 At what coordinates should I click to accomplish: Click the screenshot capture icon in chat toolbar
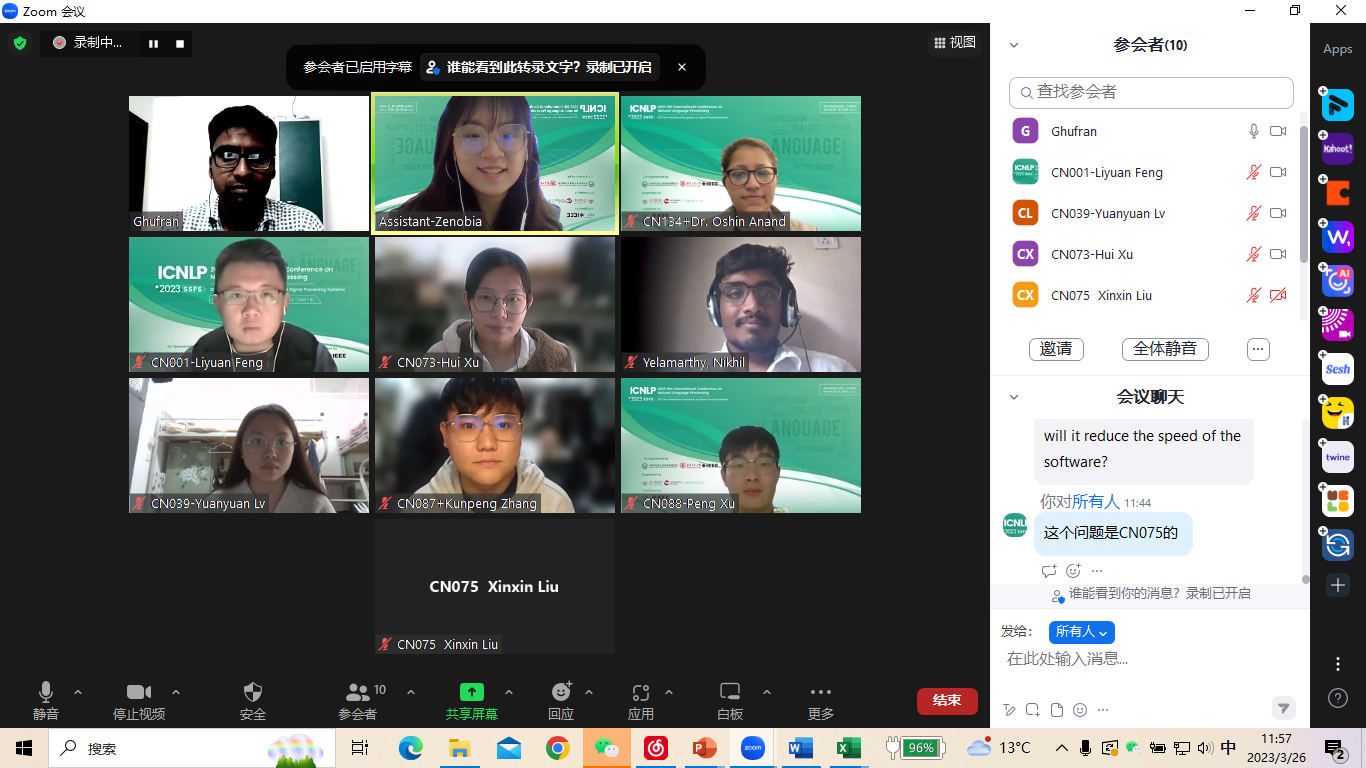1033,710
